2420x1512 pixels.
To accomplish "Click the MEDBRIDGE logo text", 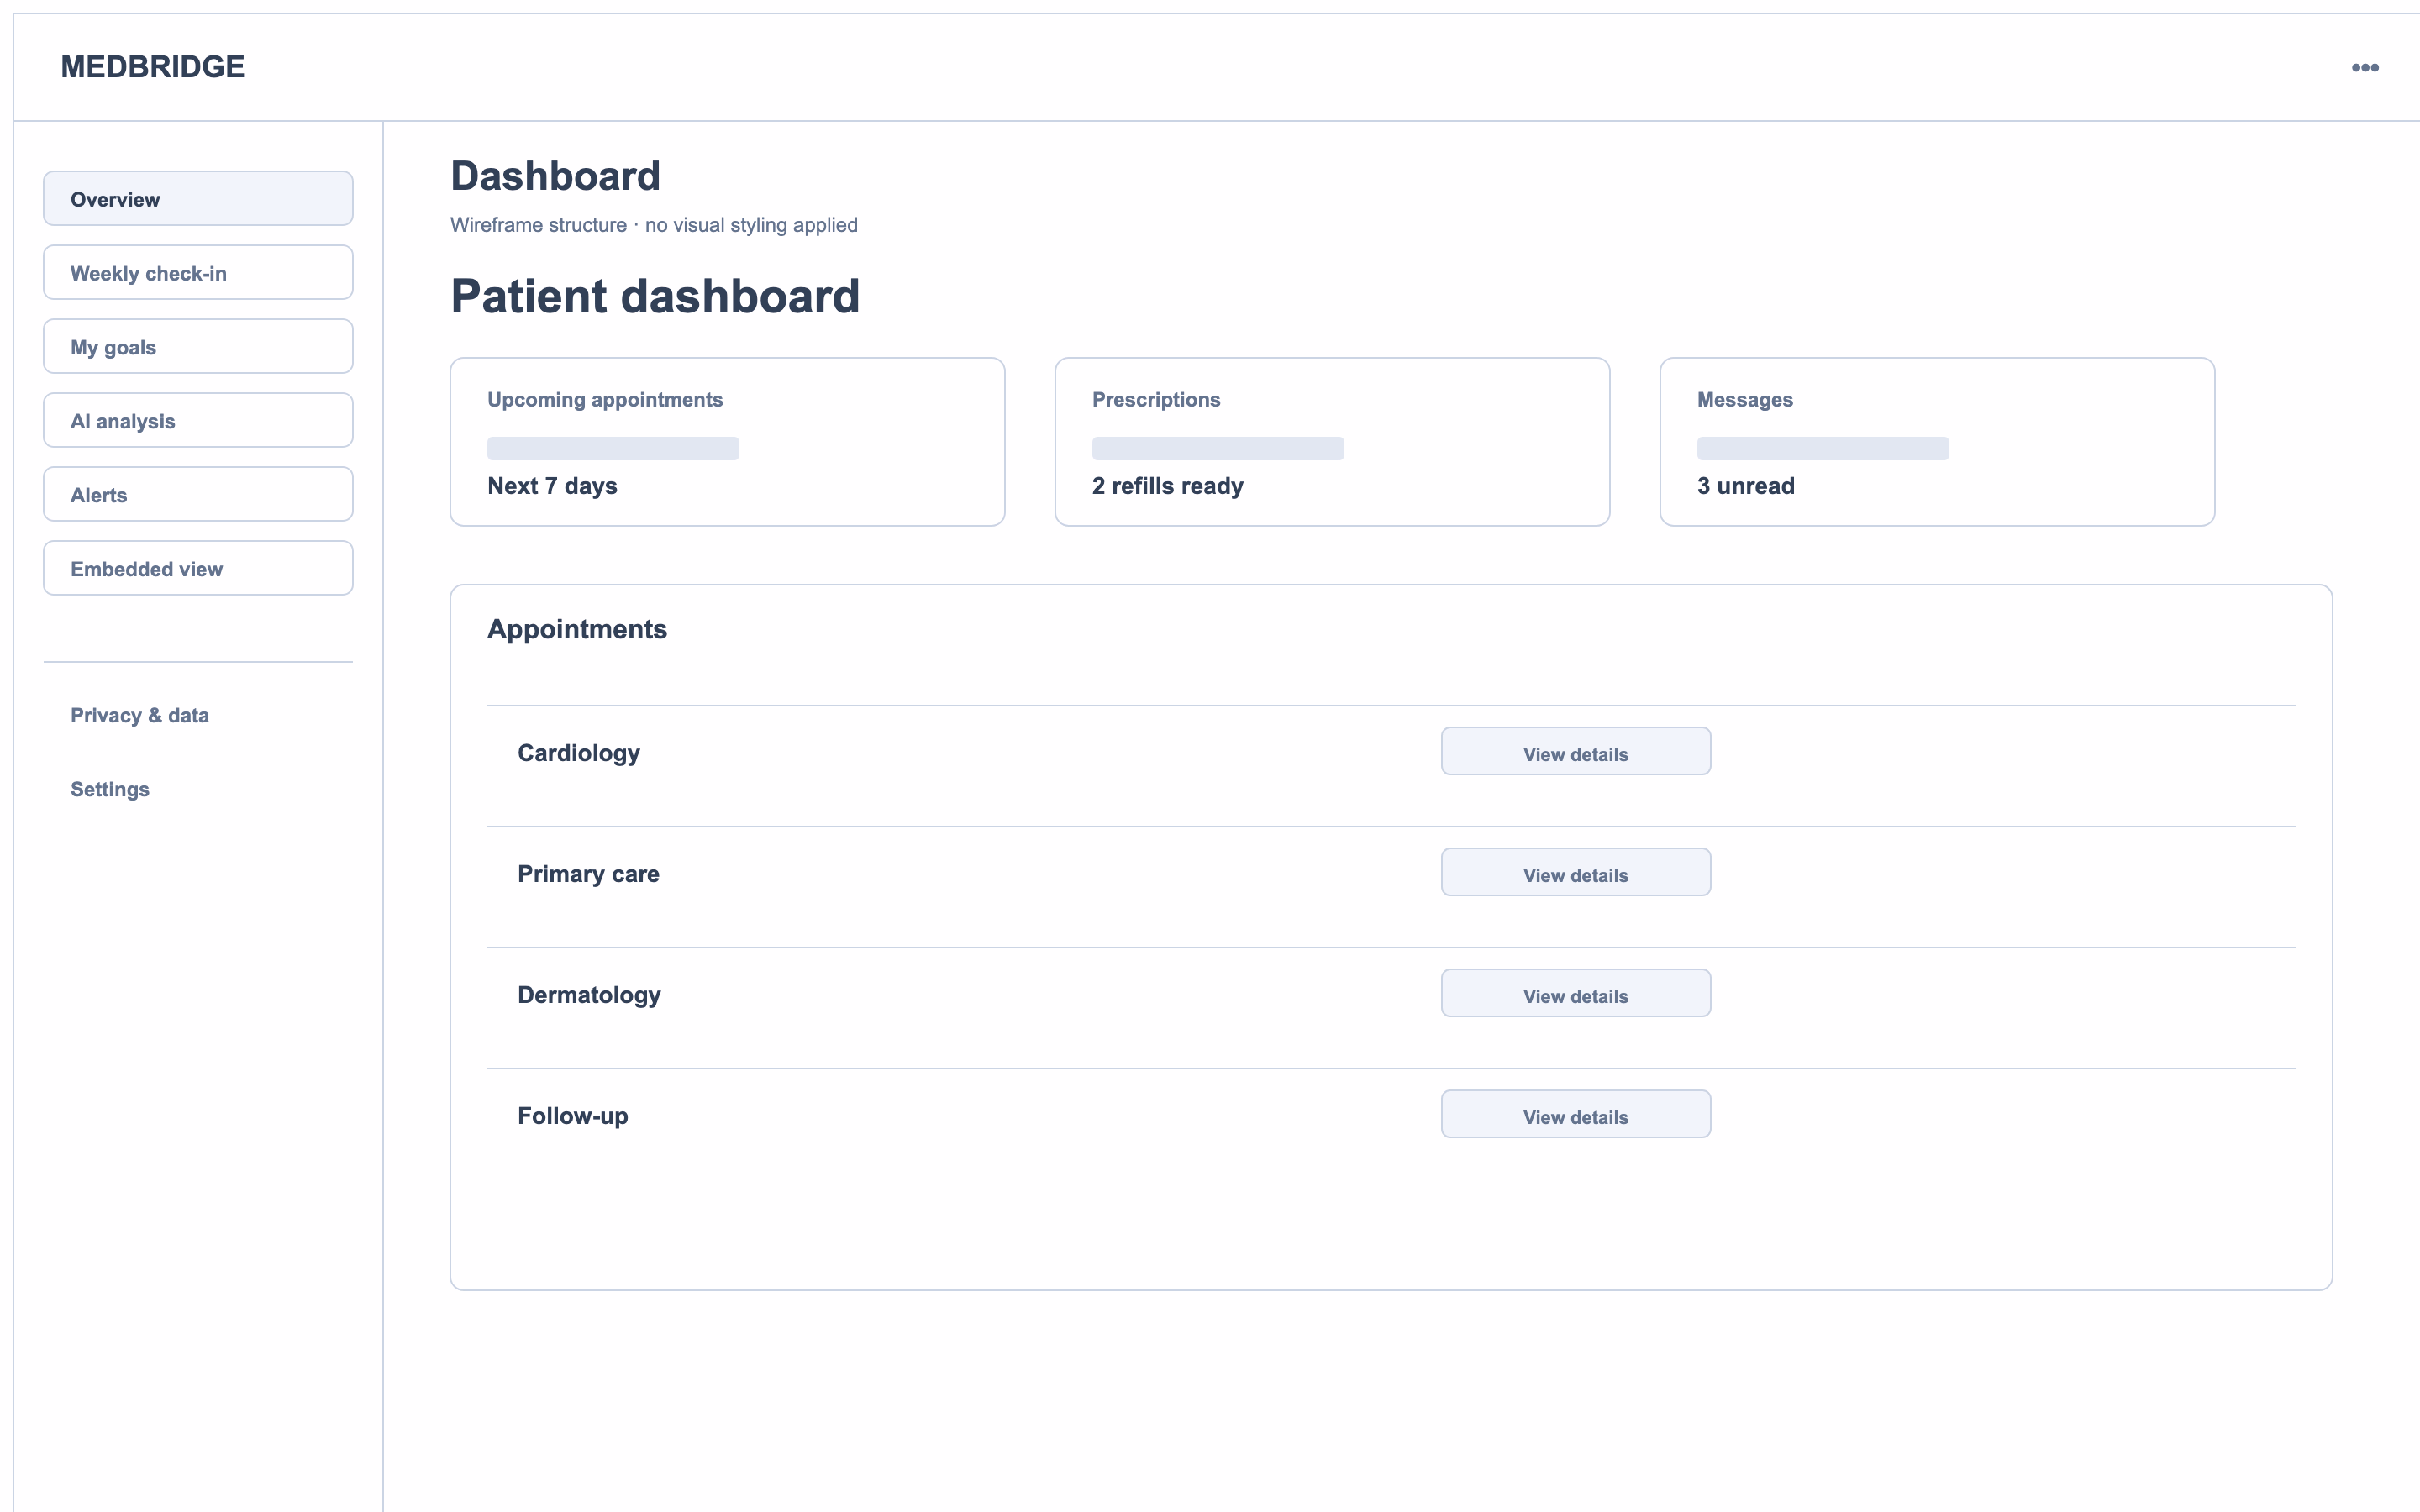I will [x=153, y=67].
